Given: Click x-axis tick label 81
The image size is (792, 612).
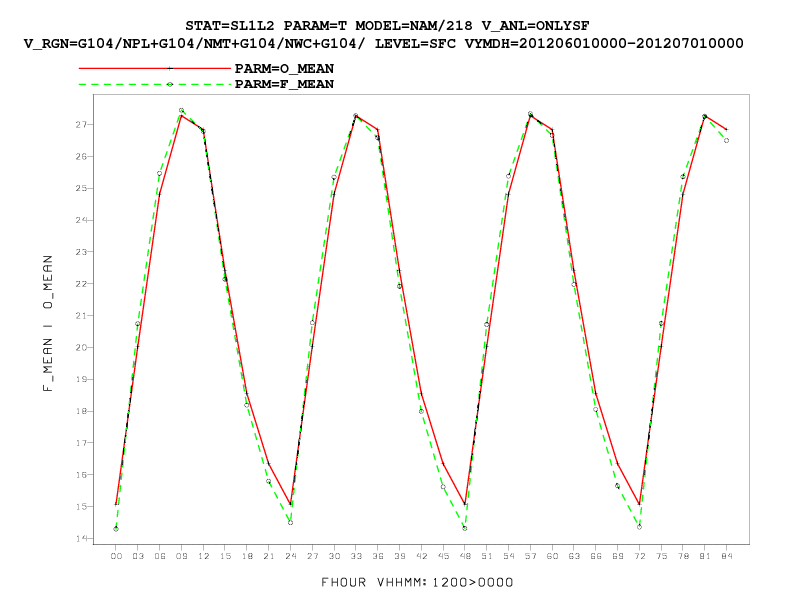Looking at the screenshot, I should tap(705, 556).
